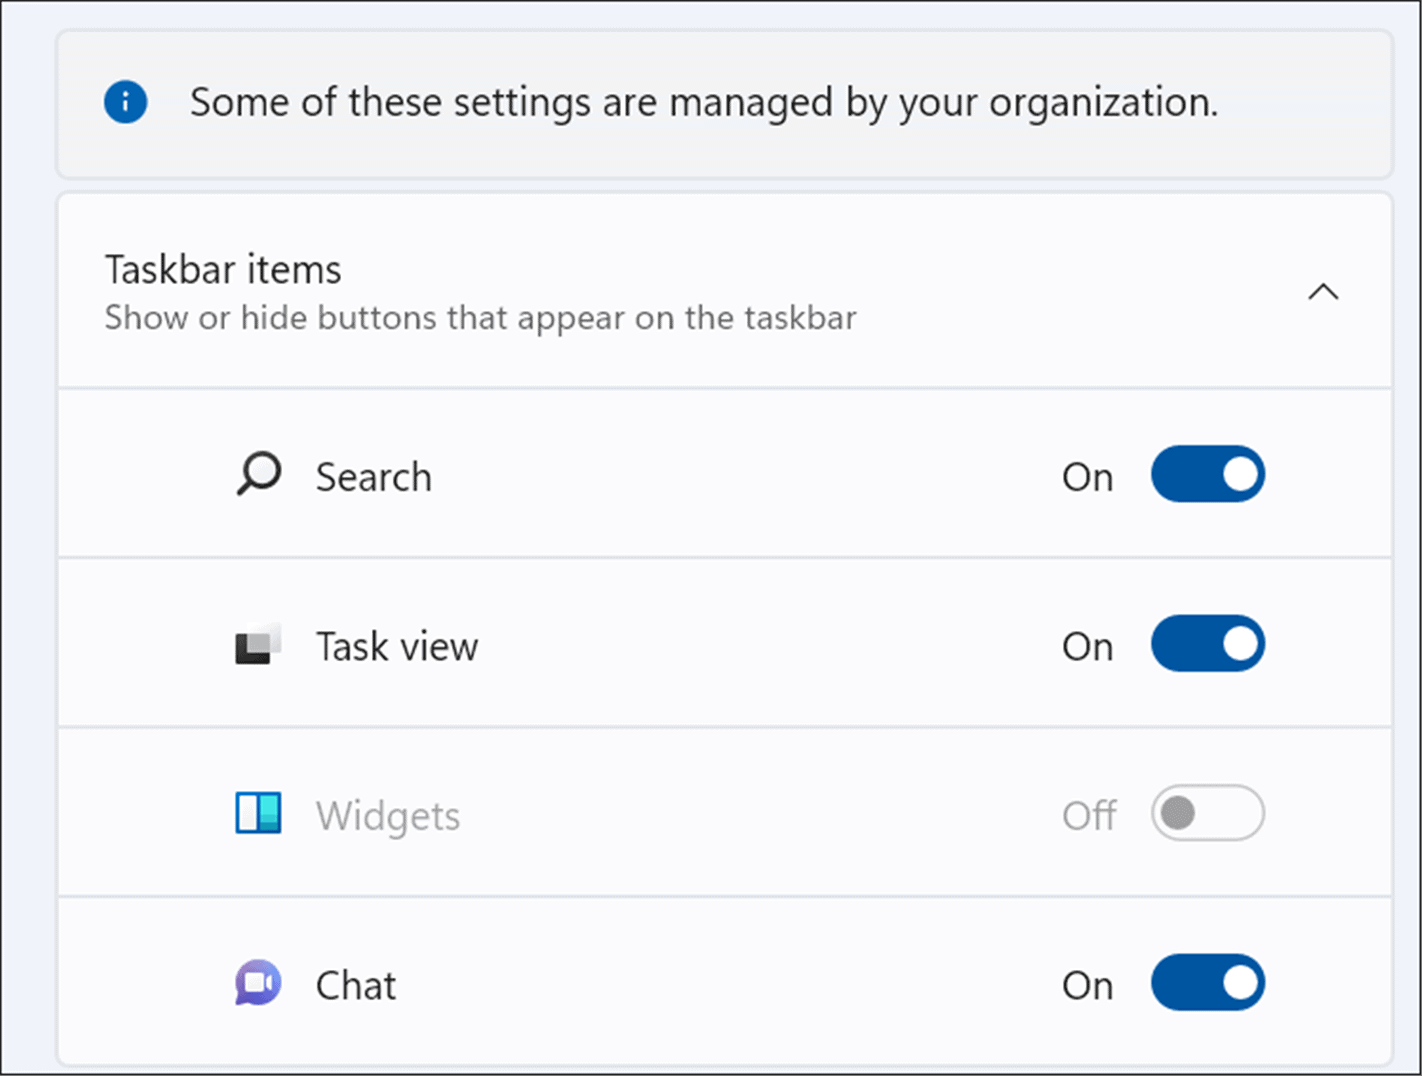Turn off the Search toggle
The width and height of the screenshot is (1422, 1076).
pyautogui.click(x=1207, y=474)
